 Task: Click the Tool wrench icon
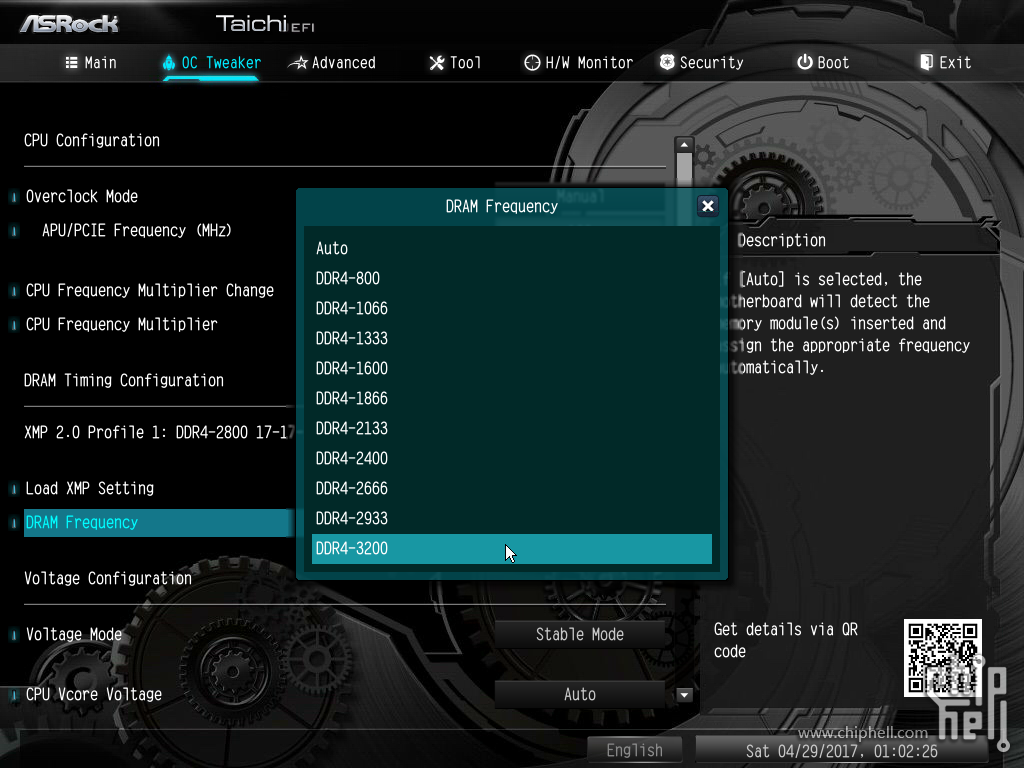click(437, 63)
